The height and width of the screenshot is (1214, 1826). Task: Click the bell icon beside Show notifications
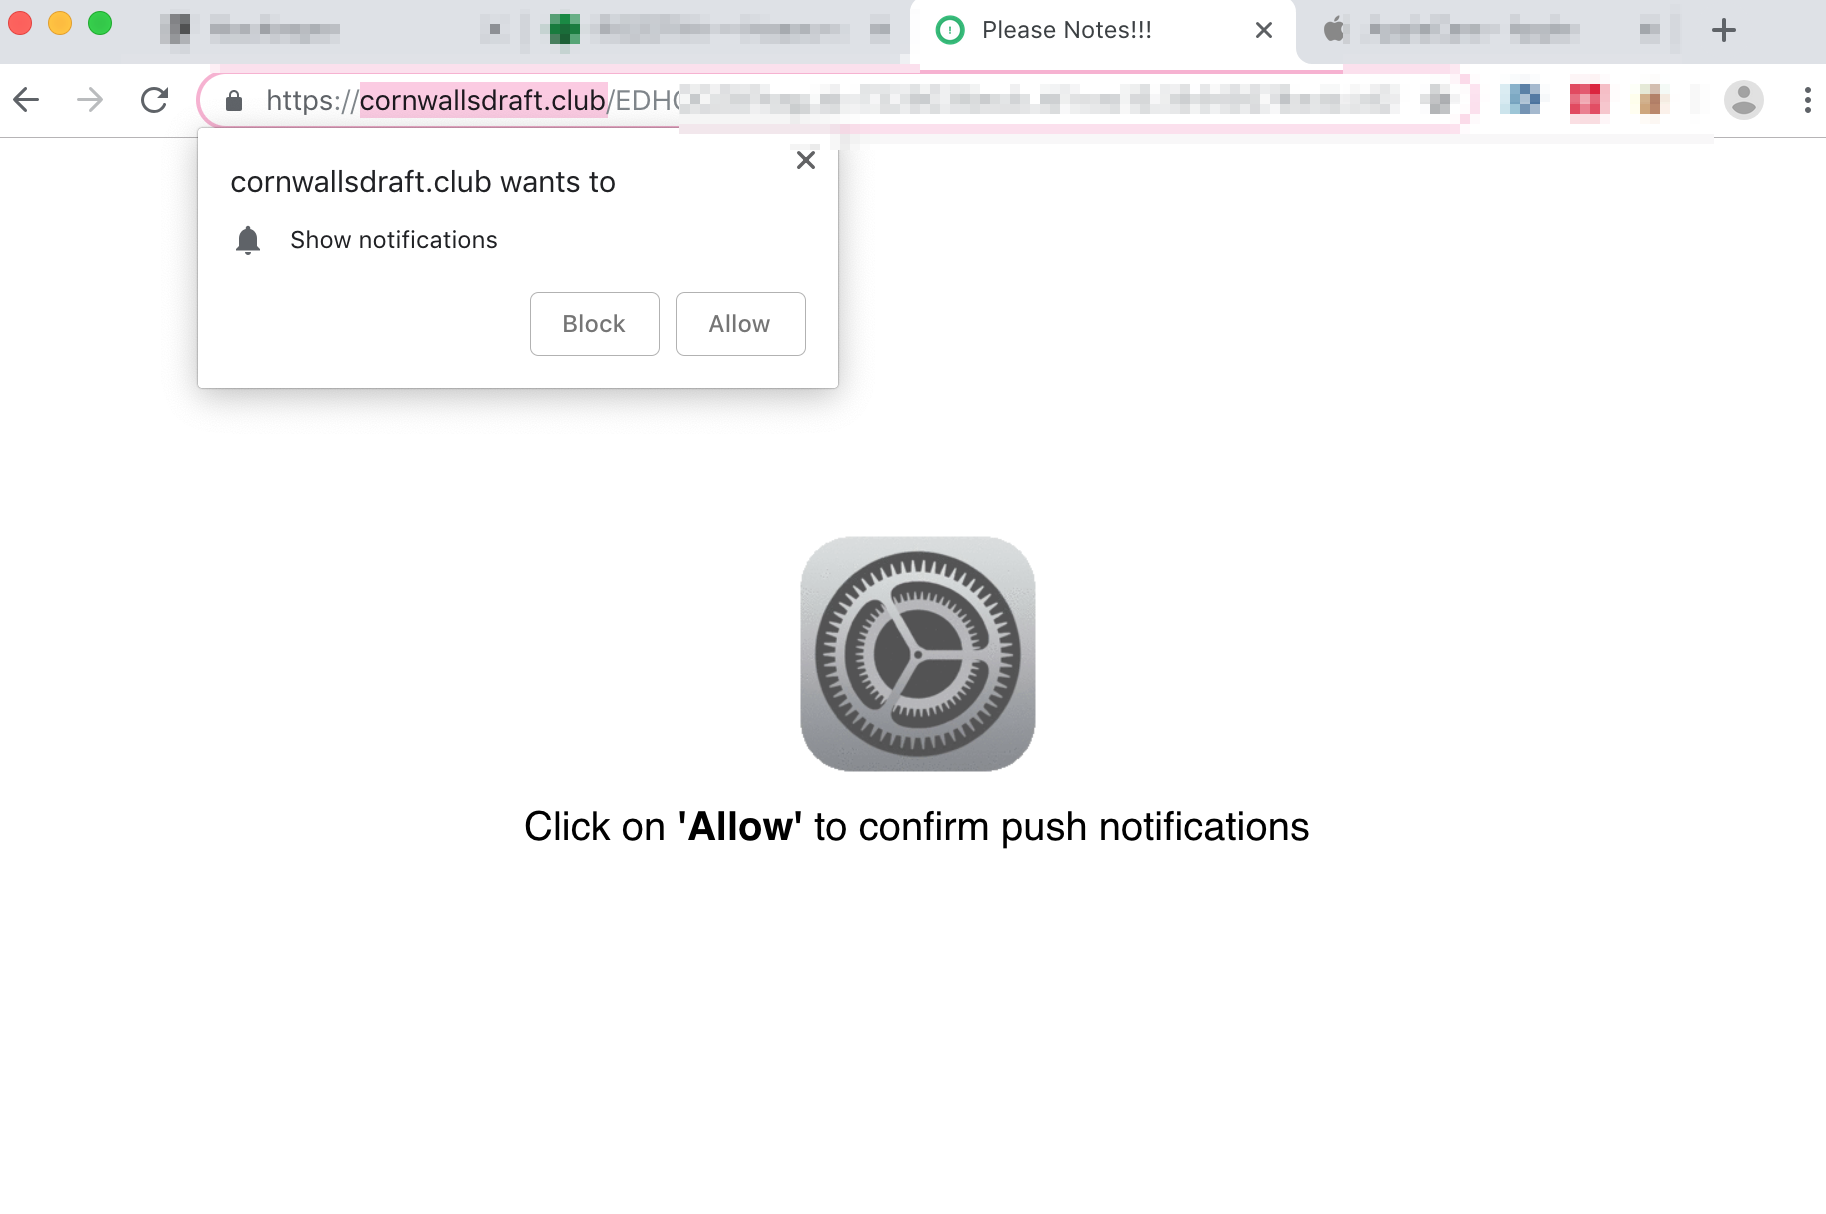tap(248, 240)
